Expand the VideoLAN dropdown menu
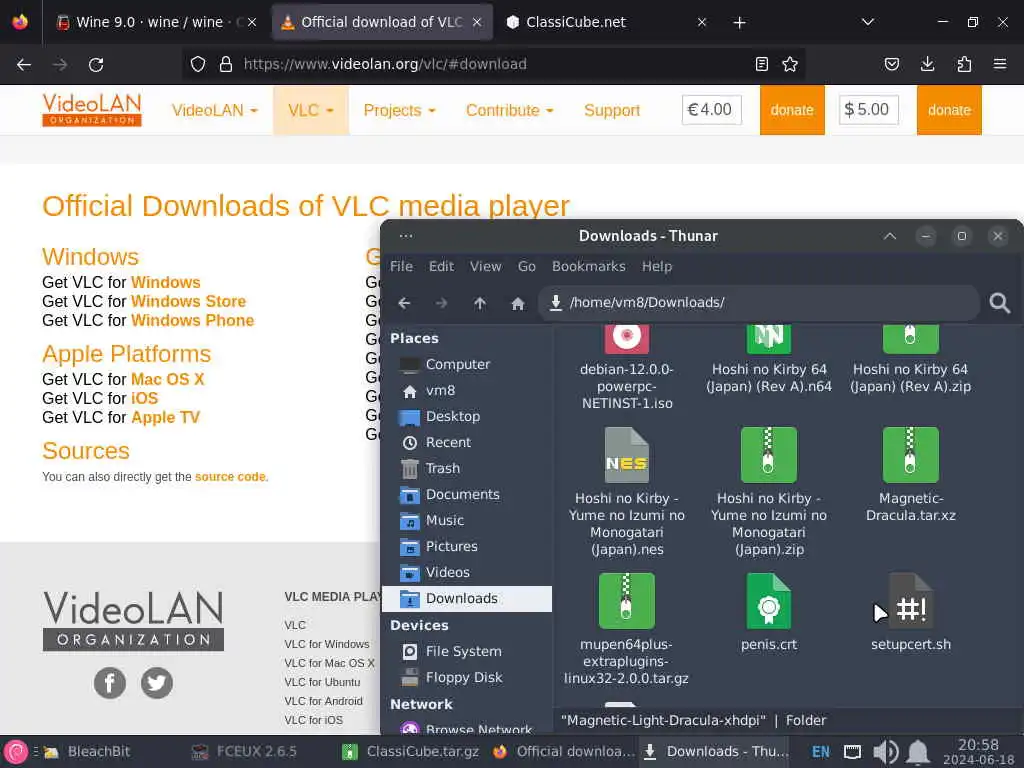 point(215,110)
